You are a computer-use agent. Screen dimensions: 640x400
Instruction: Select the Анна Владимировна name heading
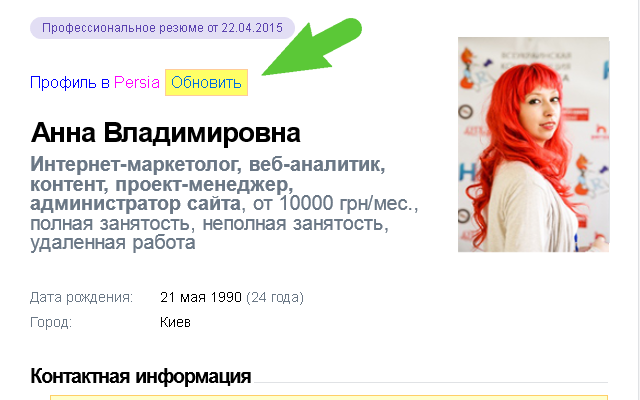tap(165, 133)
